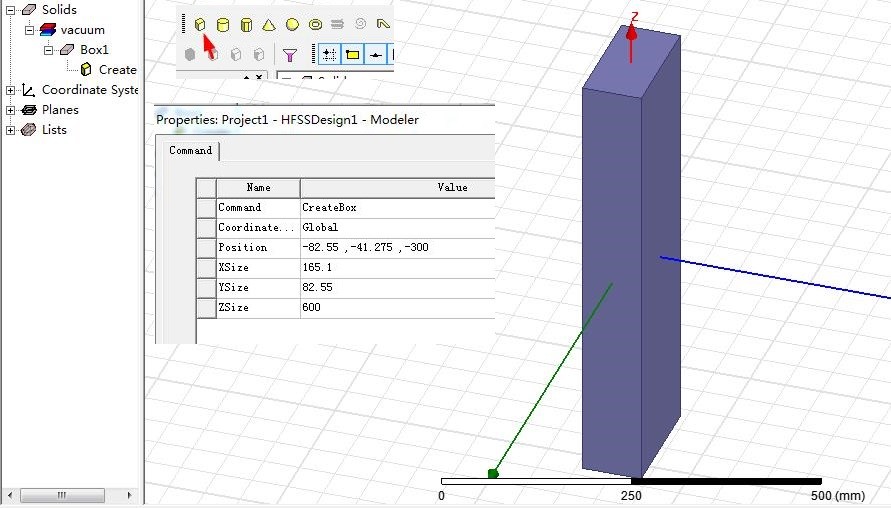Toggle the snap-to-vertex mode button

click(x=352, y=55)
